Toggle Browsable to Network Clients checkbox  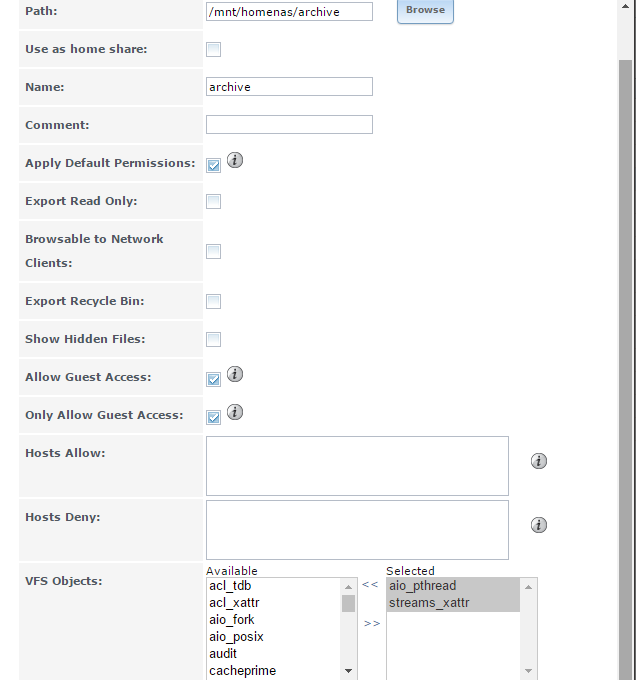click(x=213, y=251)
